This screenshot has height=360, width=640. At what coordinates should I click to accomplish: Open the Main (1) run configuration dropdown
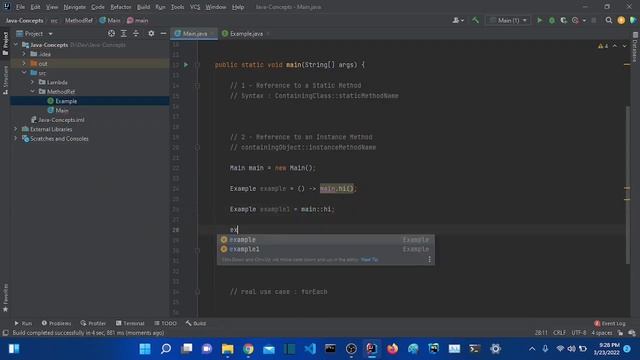[x=508, y=20]
